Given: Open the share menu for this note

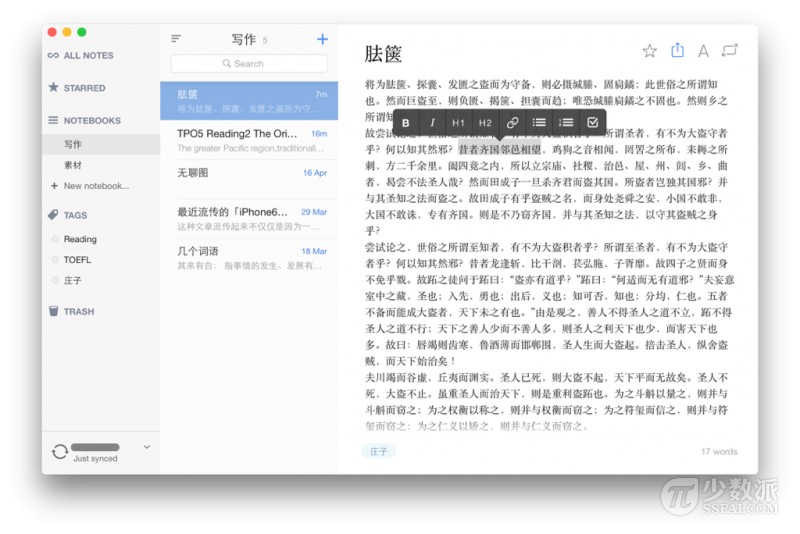Looking at the screenshot, I should point(677,51).
